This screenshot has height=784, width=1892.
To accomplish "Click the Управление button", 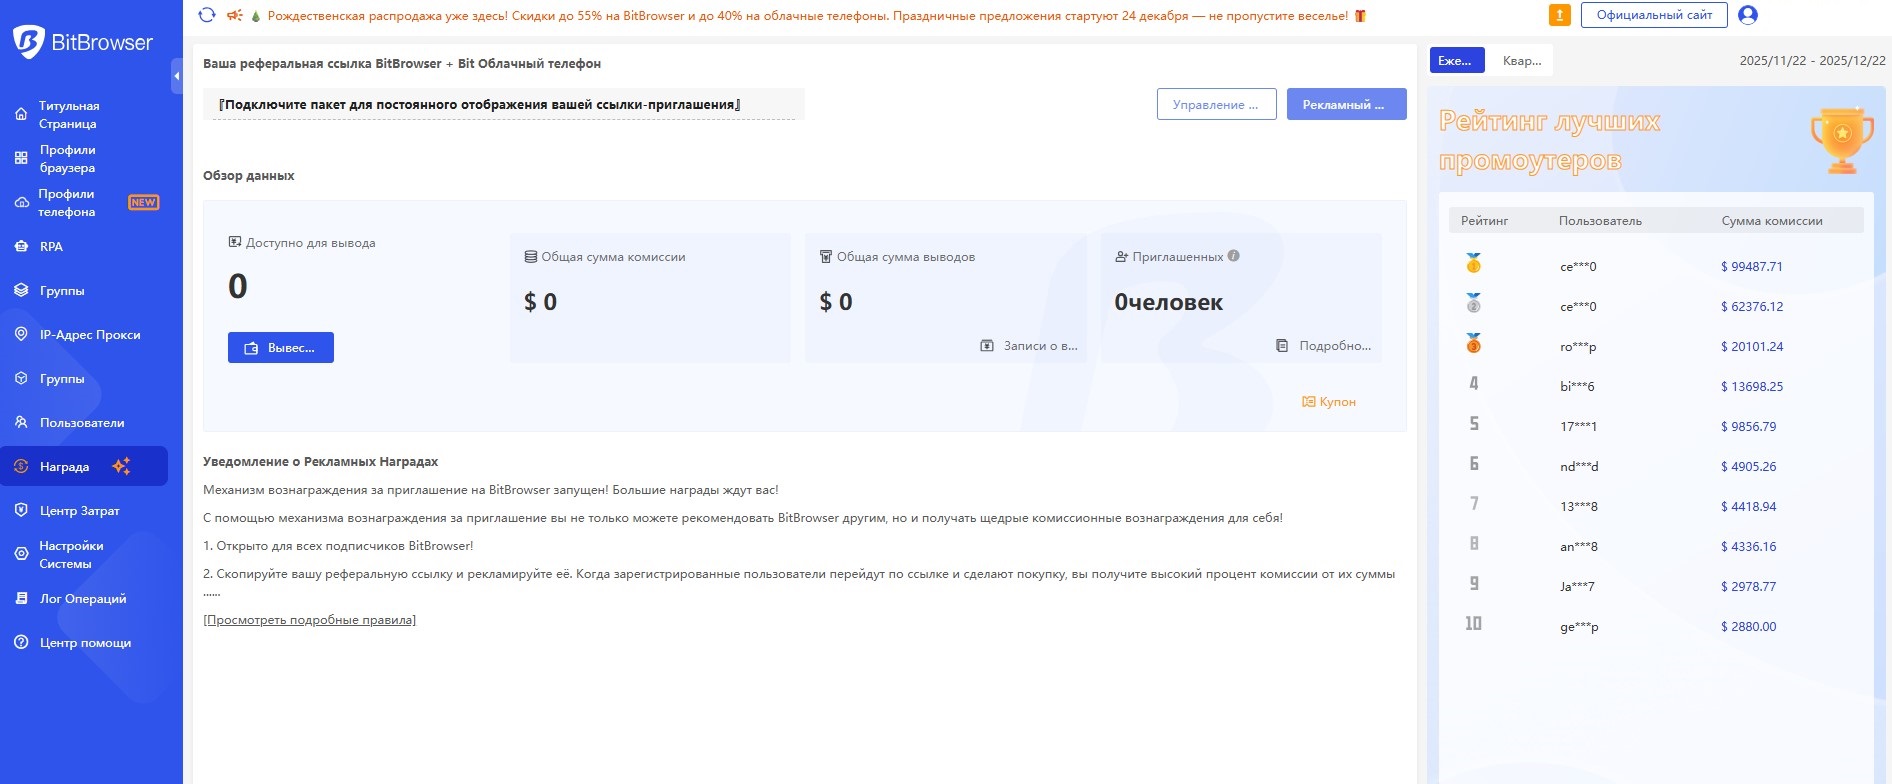I will point(1216,105).
